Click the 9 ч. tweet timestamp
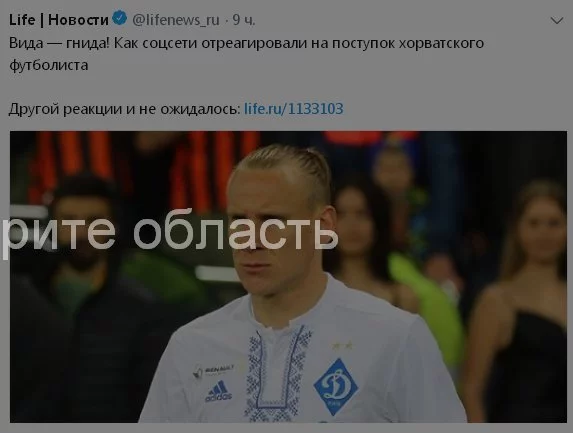Screen dimensions: 573x433 click(x=244, y=20)
